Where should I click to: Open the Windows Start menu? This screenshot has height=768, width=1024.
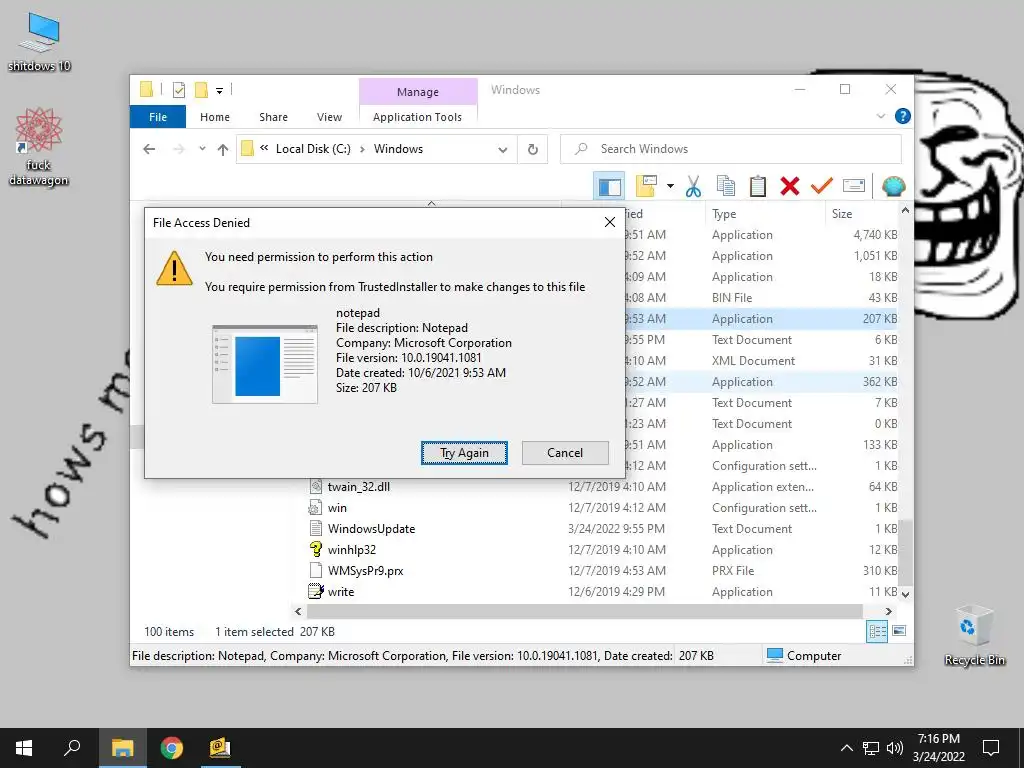[x=24, y=748]
